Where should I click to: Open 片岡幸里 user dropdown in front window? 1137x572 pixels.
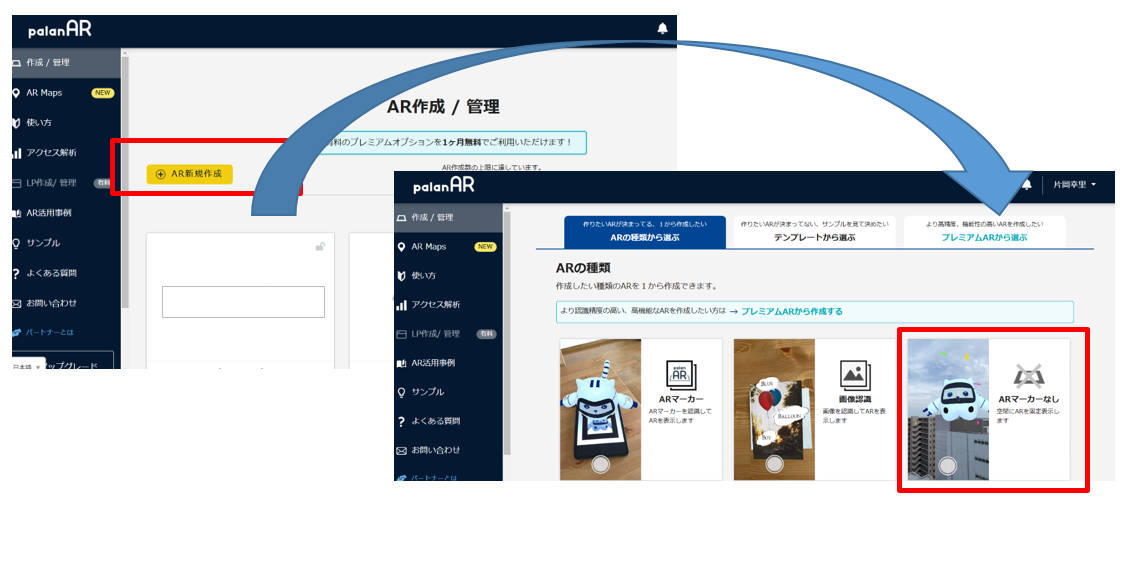click(x=1074, y=185)
